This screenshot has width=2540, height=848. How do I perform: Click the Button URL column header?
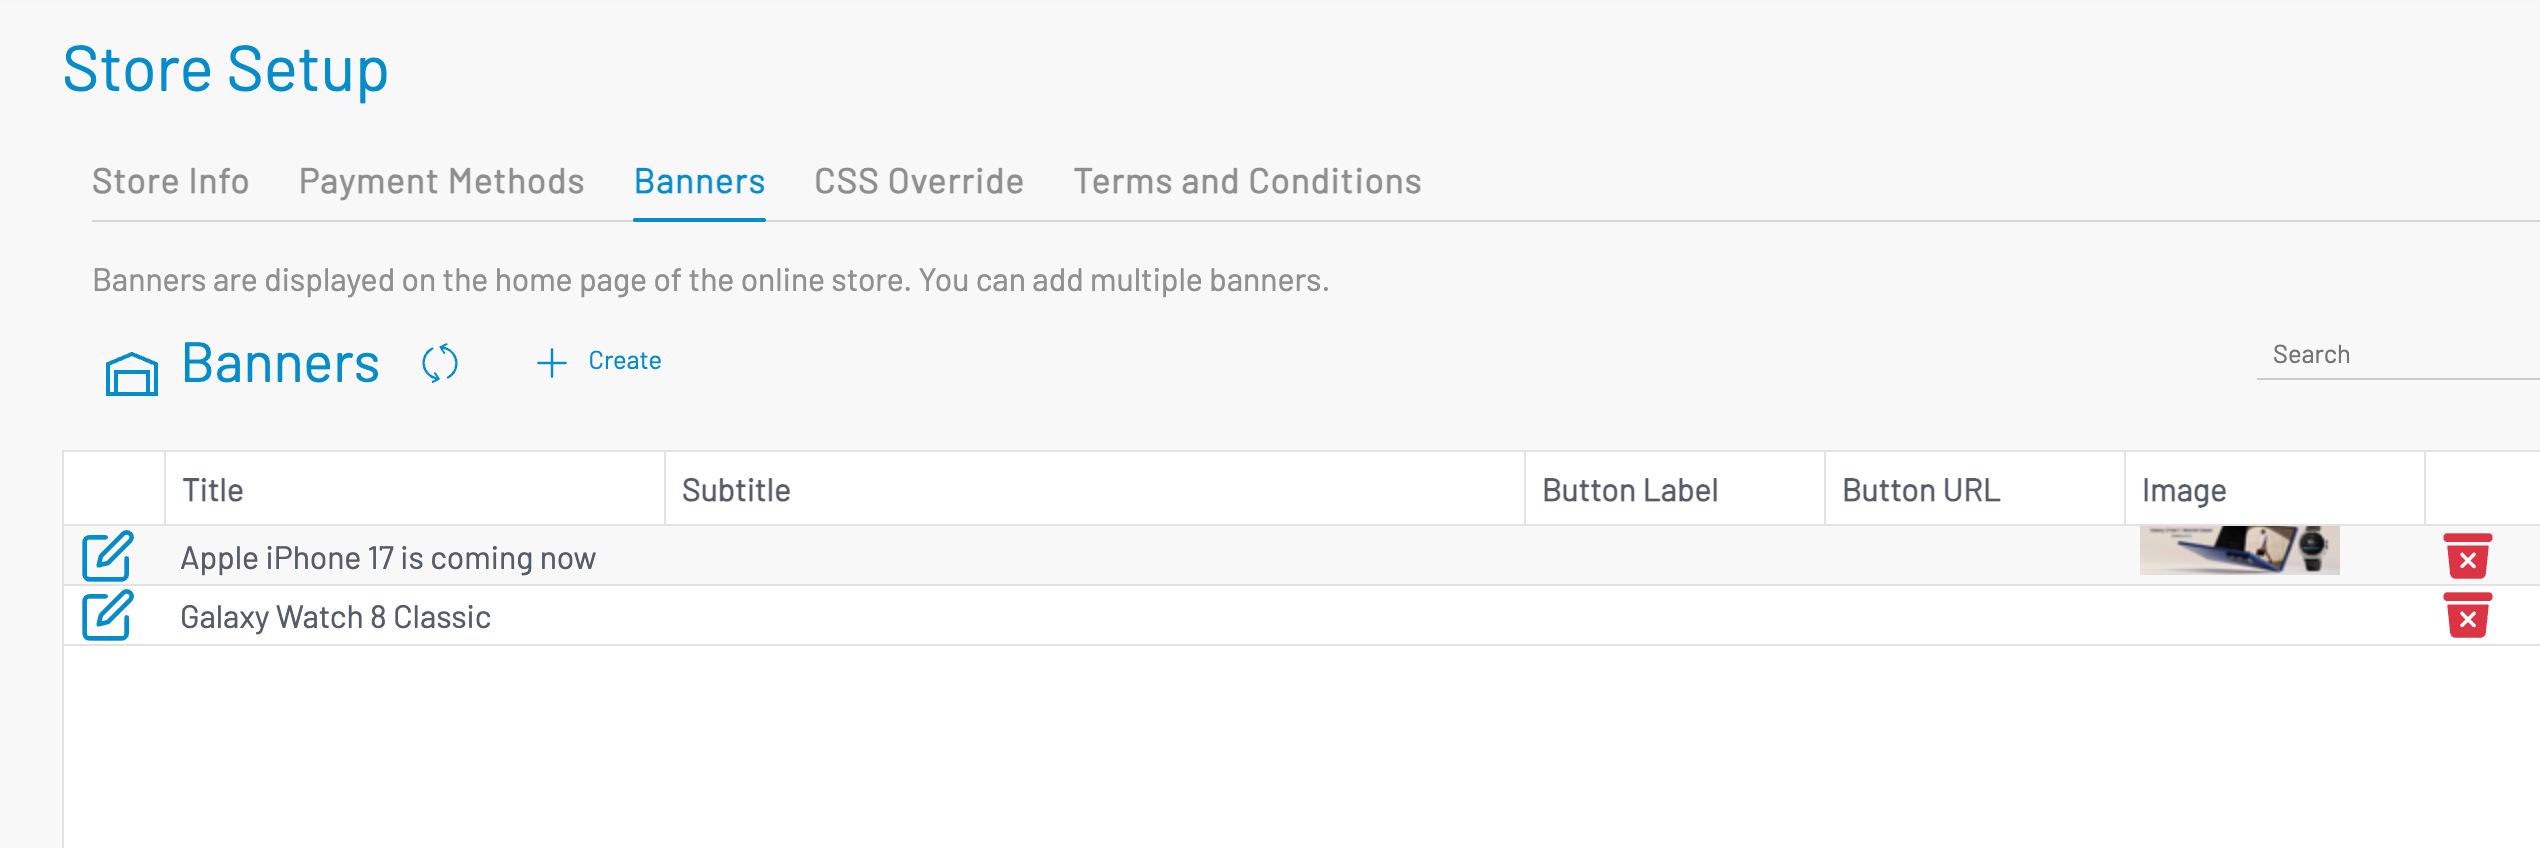click(1921, 490)
